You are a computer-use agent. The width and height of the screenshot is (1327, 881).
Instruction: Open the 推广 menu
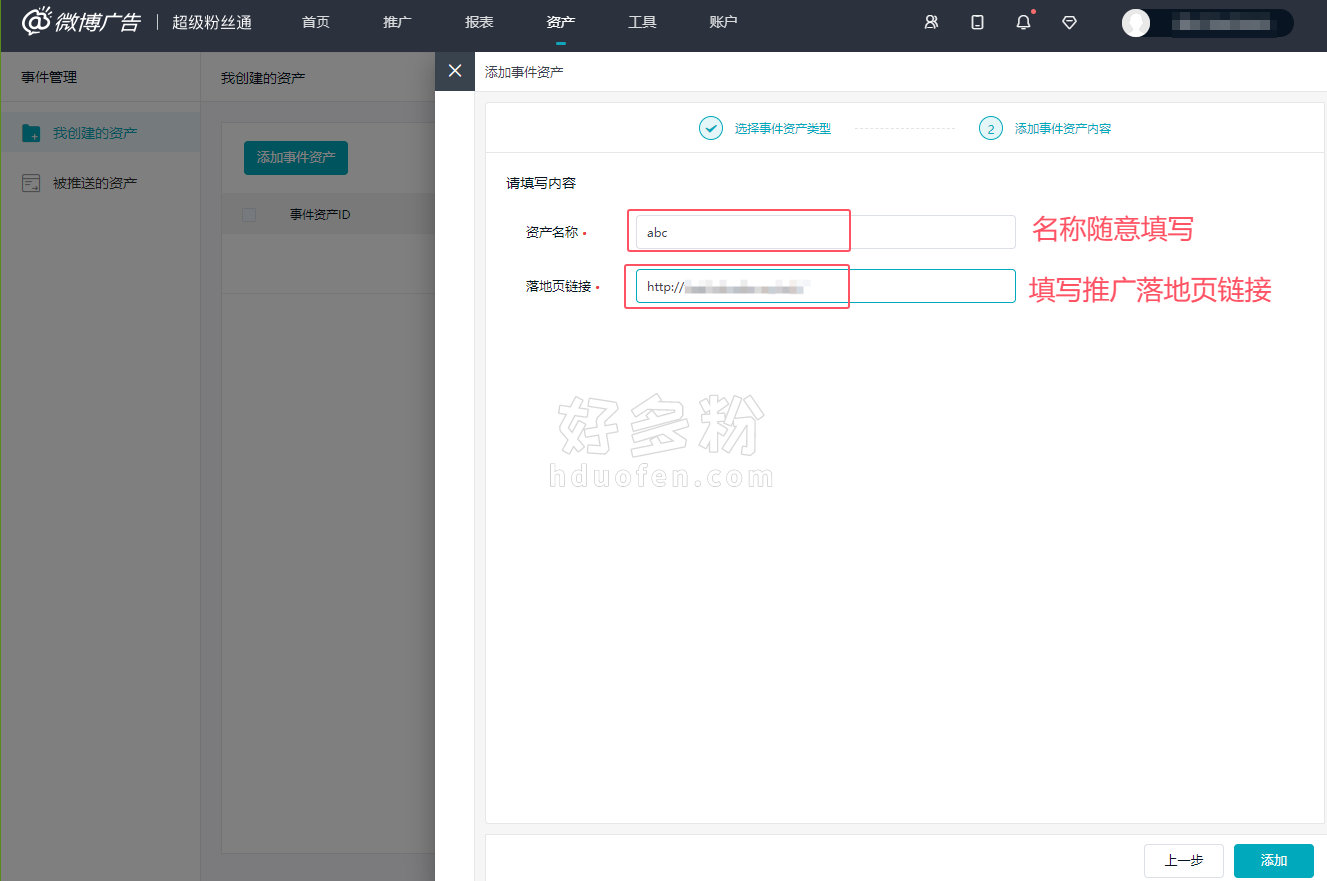tap(397, 22)
